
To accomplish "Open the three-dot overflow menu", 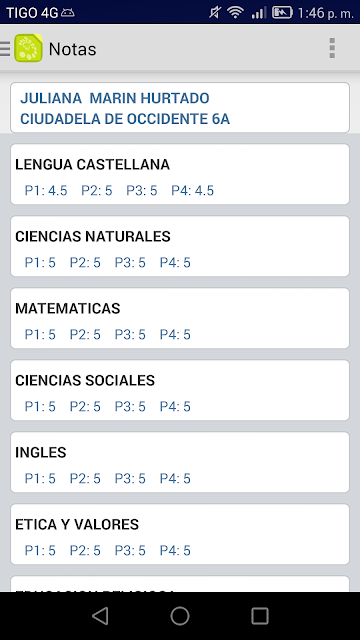I will pos(332,48).
